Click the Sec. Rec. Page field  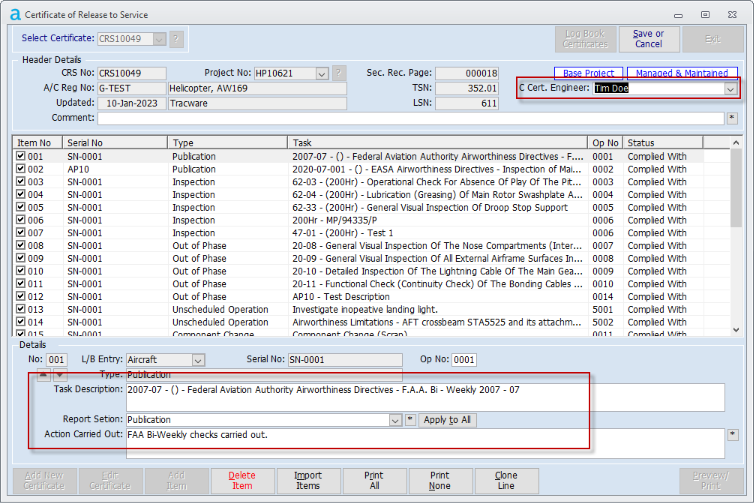[467, 73]
